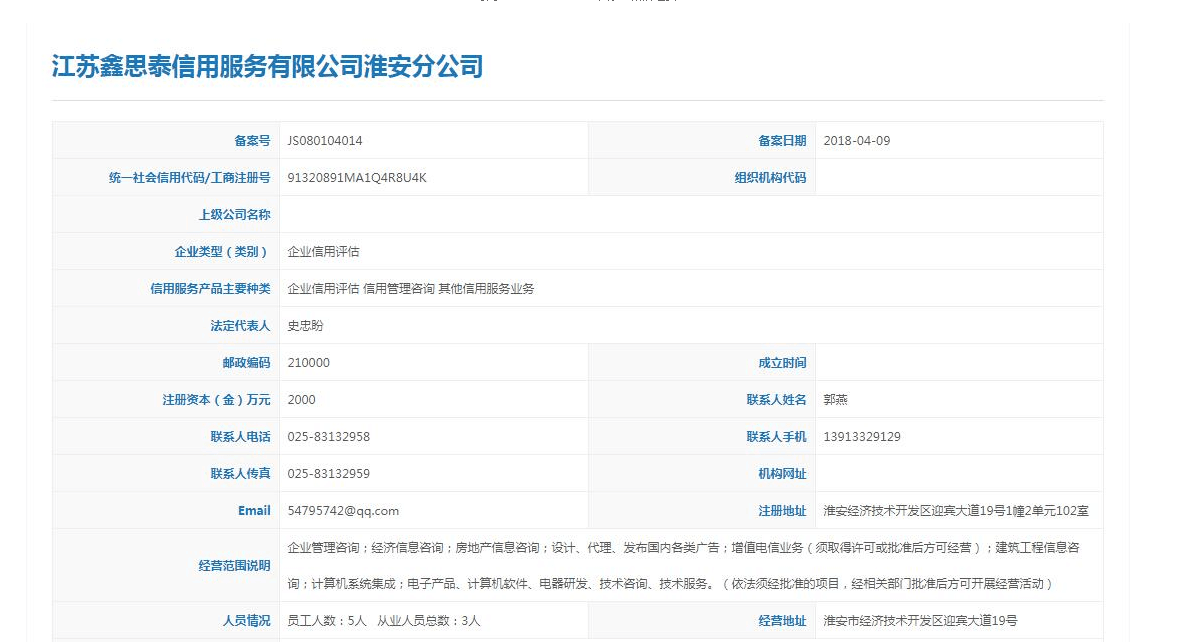Click the 上级公司名称 label
The width and height of the screenshot is (1202, 642).
click(235, 215)
